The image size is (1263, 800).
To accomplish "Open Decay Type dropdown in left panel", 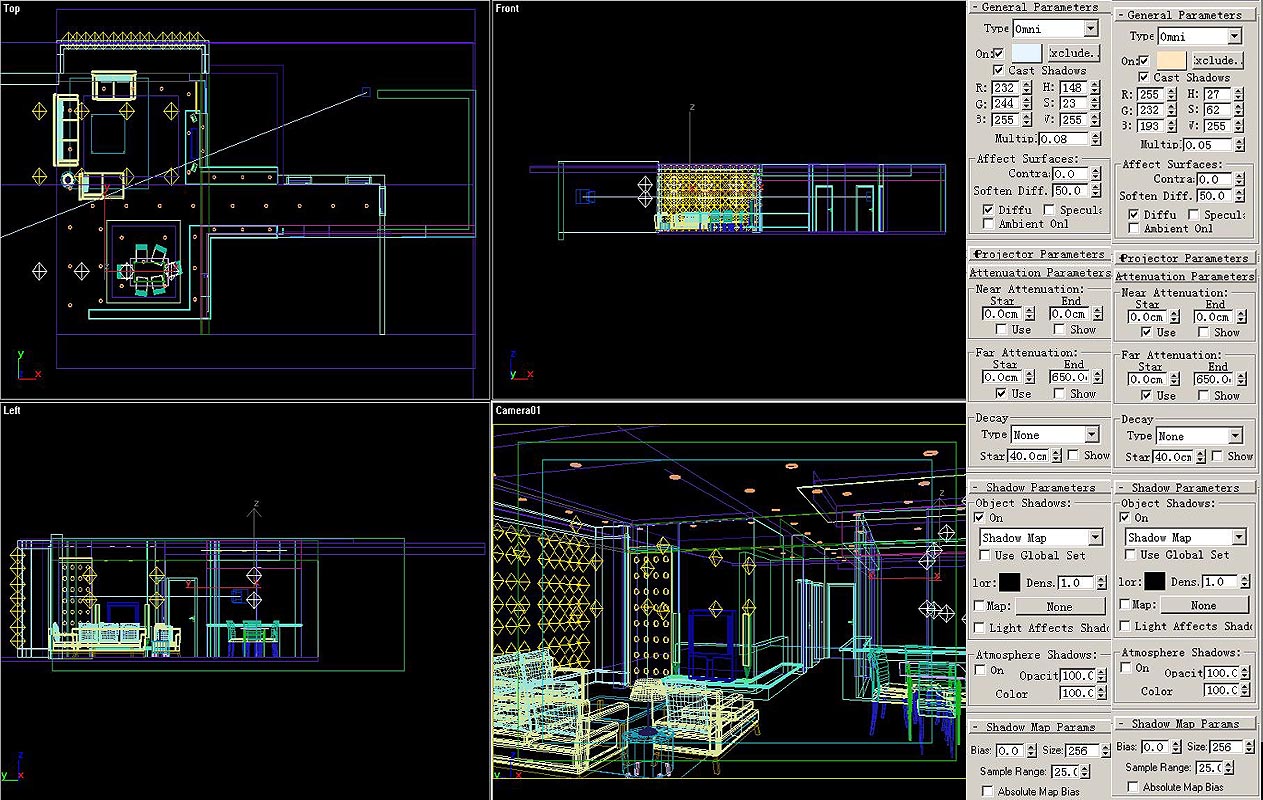I will [1055, 435].
